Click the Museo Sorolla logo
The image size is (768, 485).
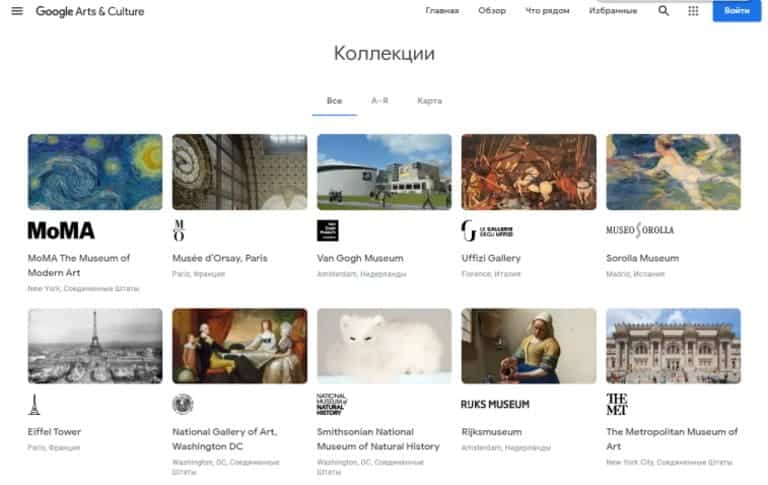640,230
